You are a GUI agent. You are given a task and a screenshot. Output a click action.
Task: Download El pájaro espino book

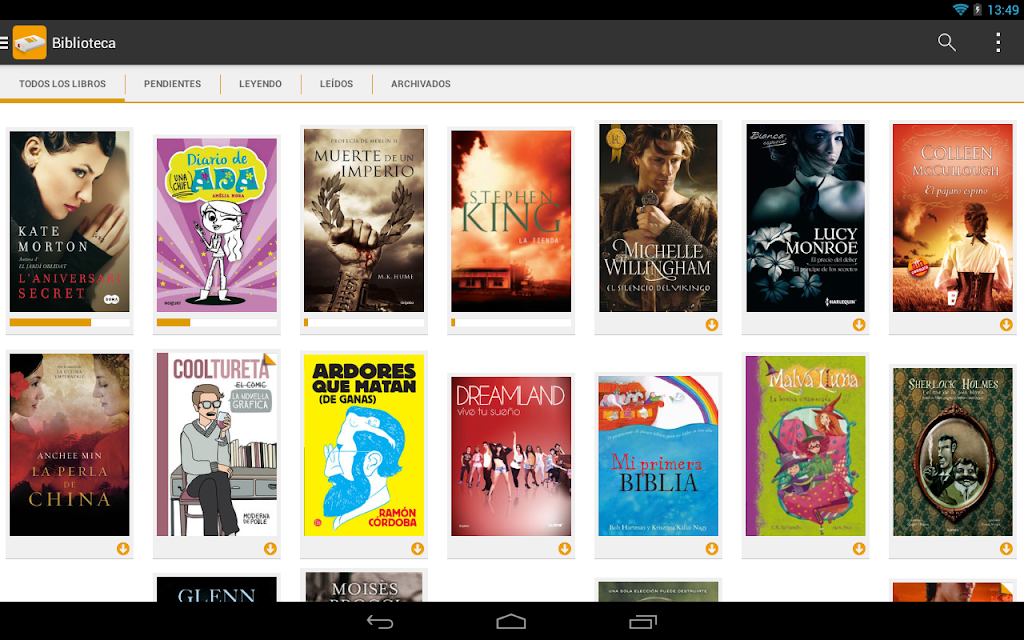[1006, 325]
